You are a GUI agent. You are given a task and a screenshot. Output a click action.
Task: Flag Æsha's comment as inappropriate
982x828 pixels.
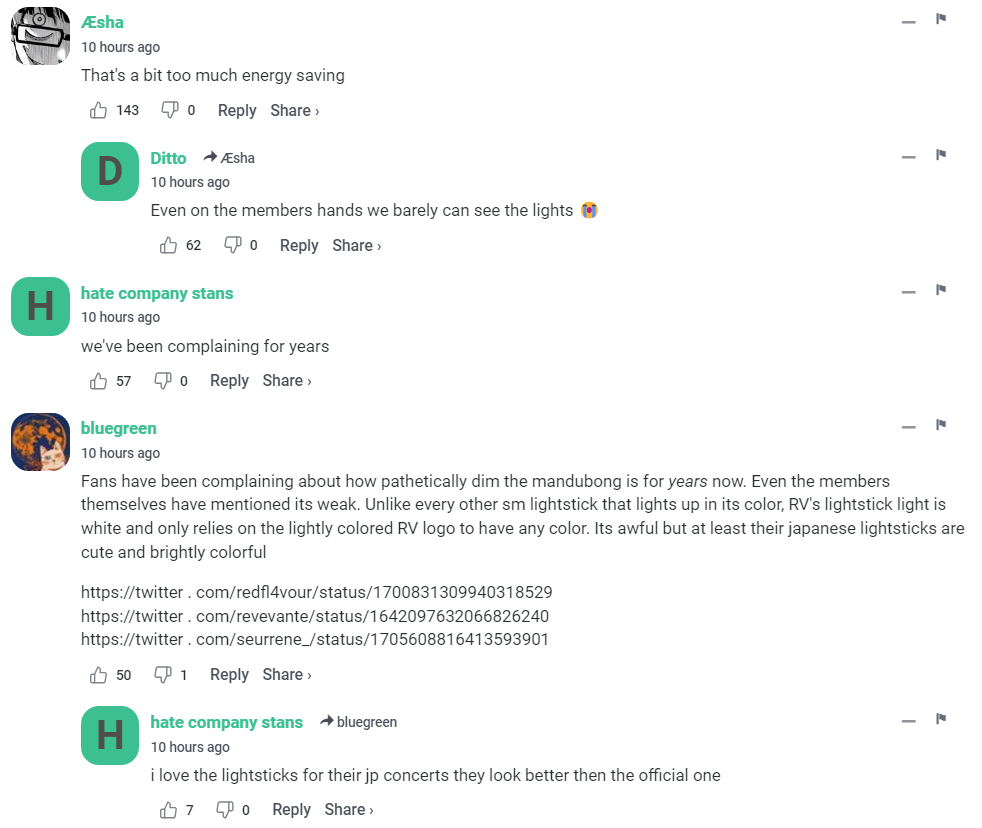pyautogui.click(x=941, y=19)
